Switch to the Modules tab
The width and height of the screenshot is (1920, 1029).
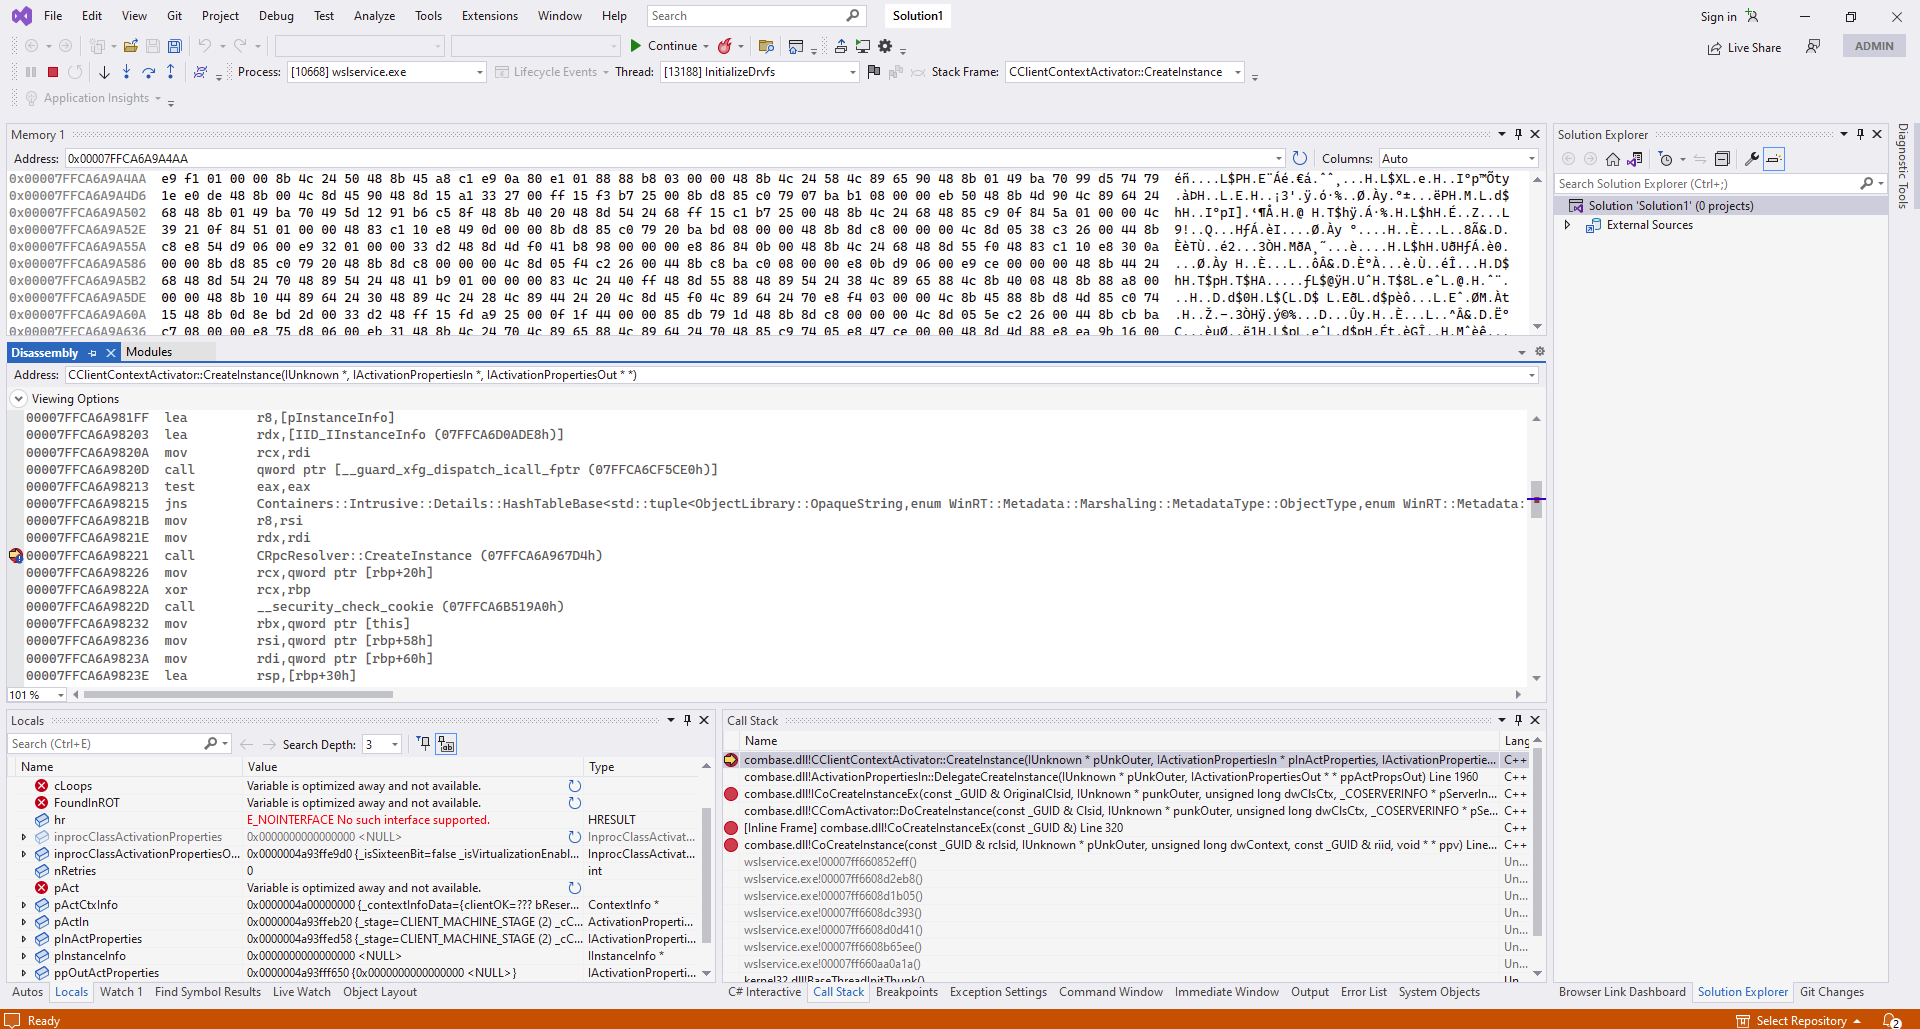[x=149, y=351]
